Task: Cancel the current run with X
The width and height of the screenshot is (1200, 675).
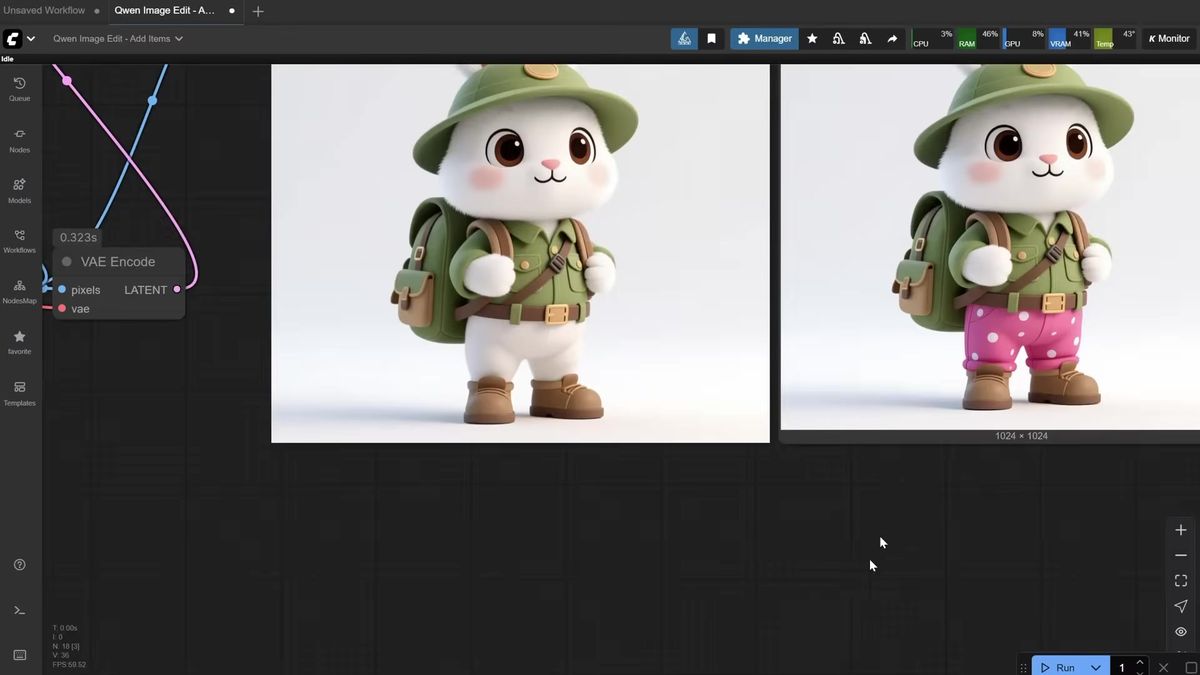Action: (x=1163, y=667)
